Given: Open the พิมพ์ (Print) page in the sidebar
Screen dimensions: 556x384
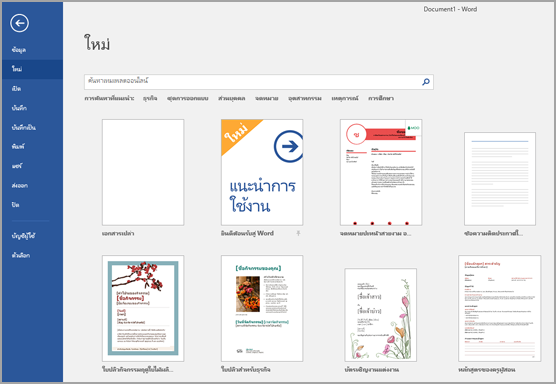Looking at the screenshot, I should [18, 146].
